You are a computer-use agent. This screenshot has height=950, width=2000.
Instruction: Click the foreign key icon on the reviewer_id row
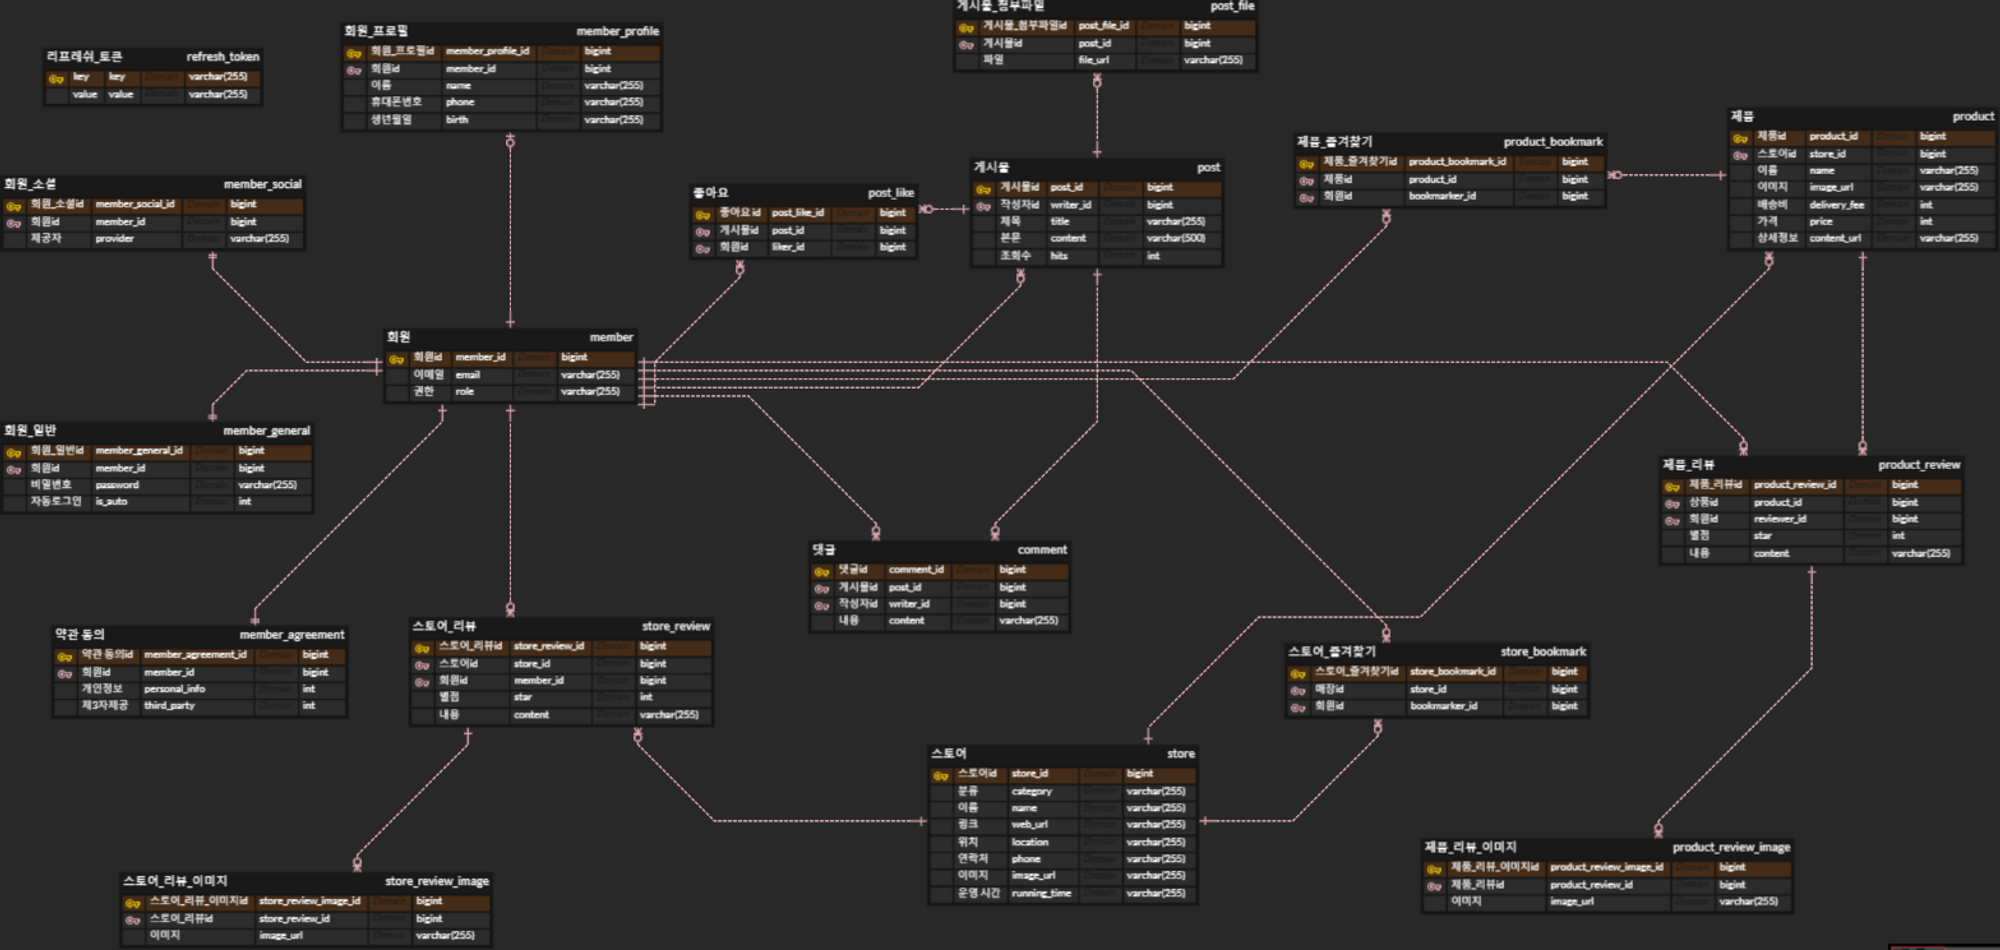tap(1672, 520)
